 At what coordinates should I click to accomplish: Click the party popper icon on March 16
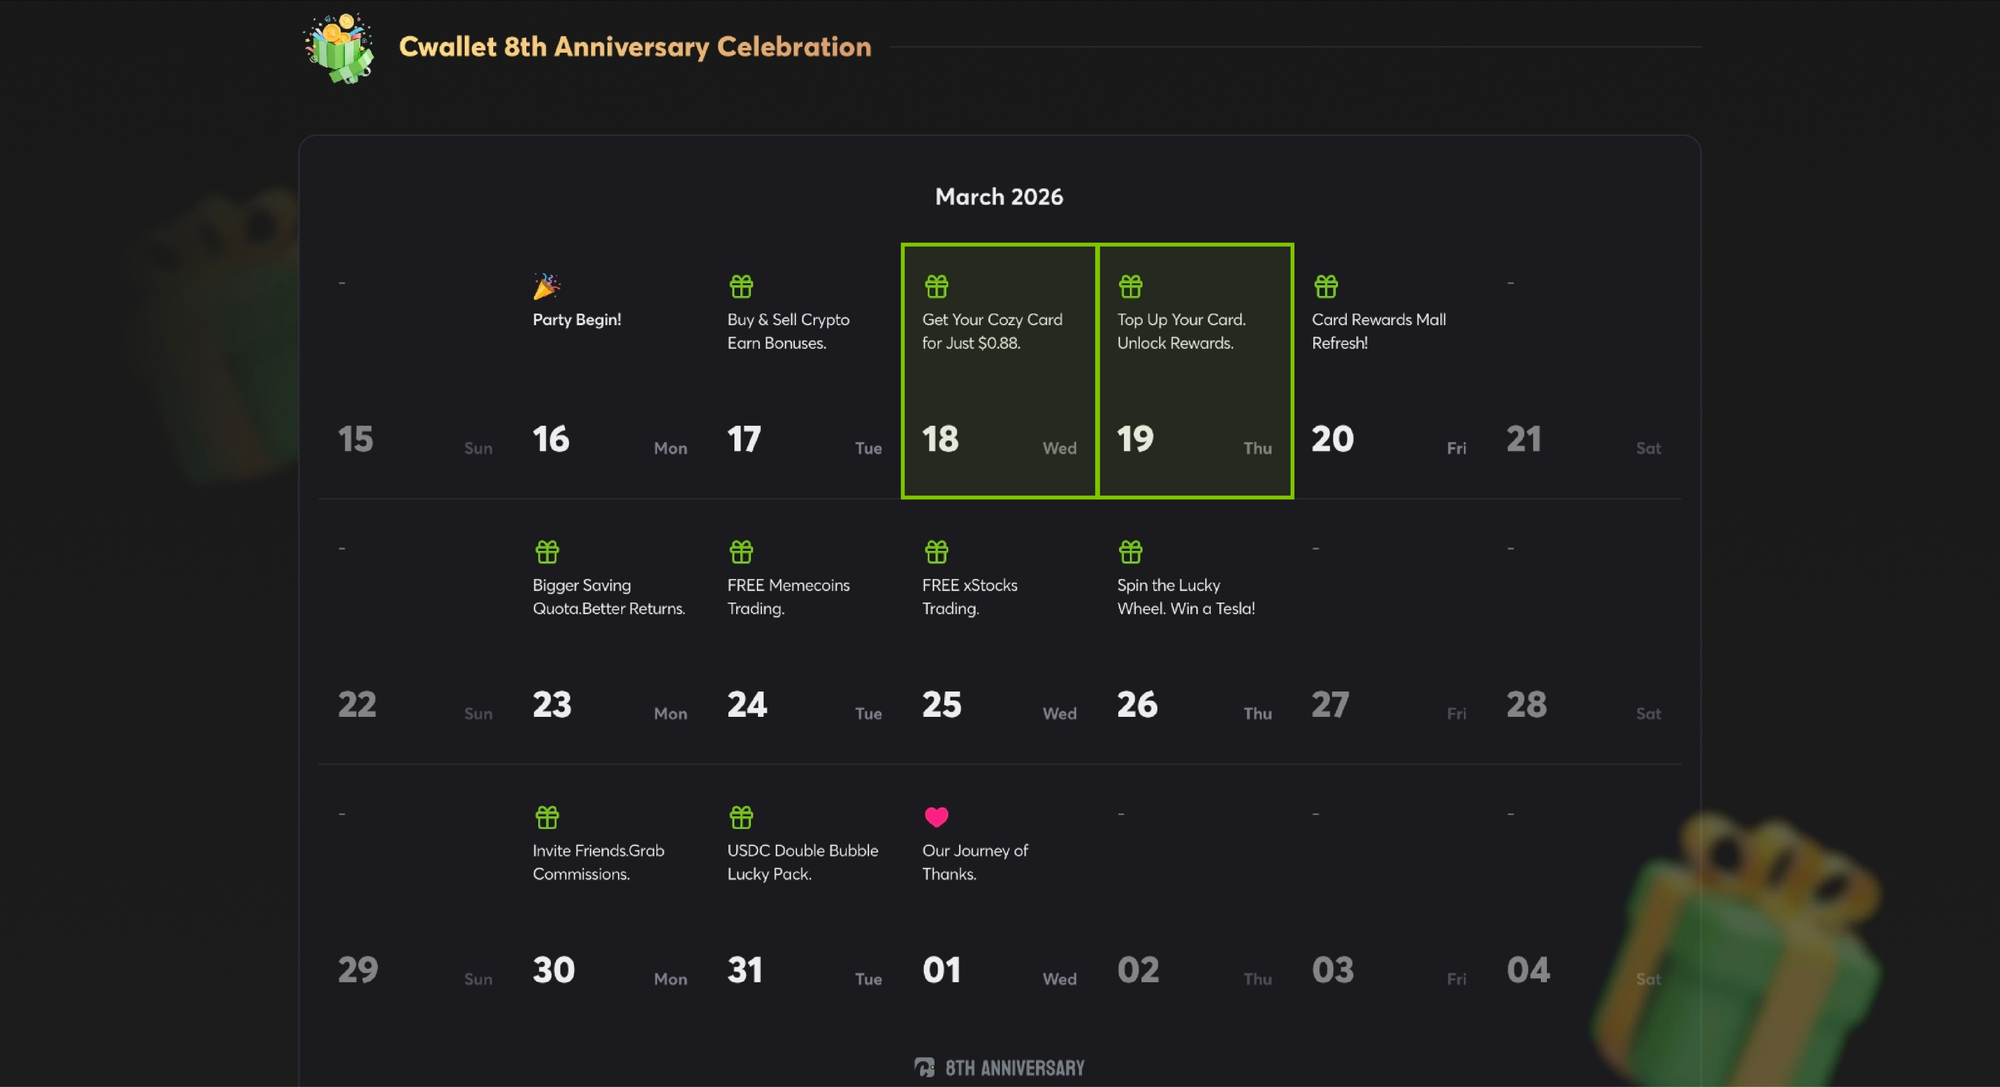tap(546, 287)
